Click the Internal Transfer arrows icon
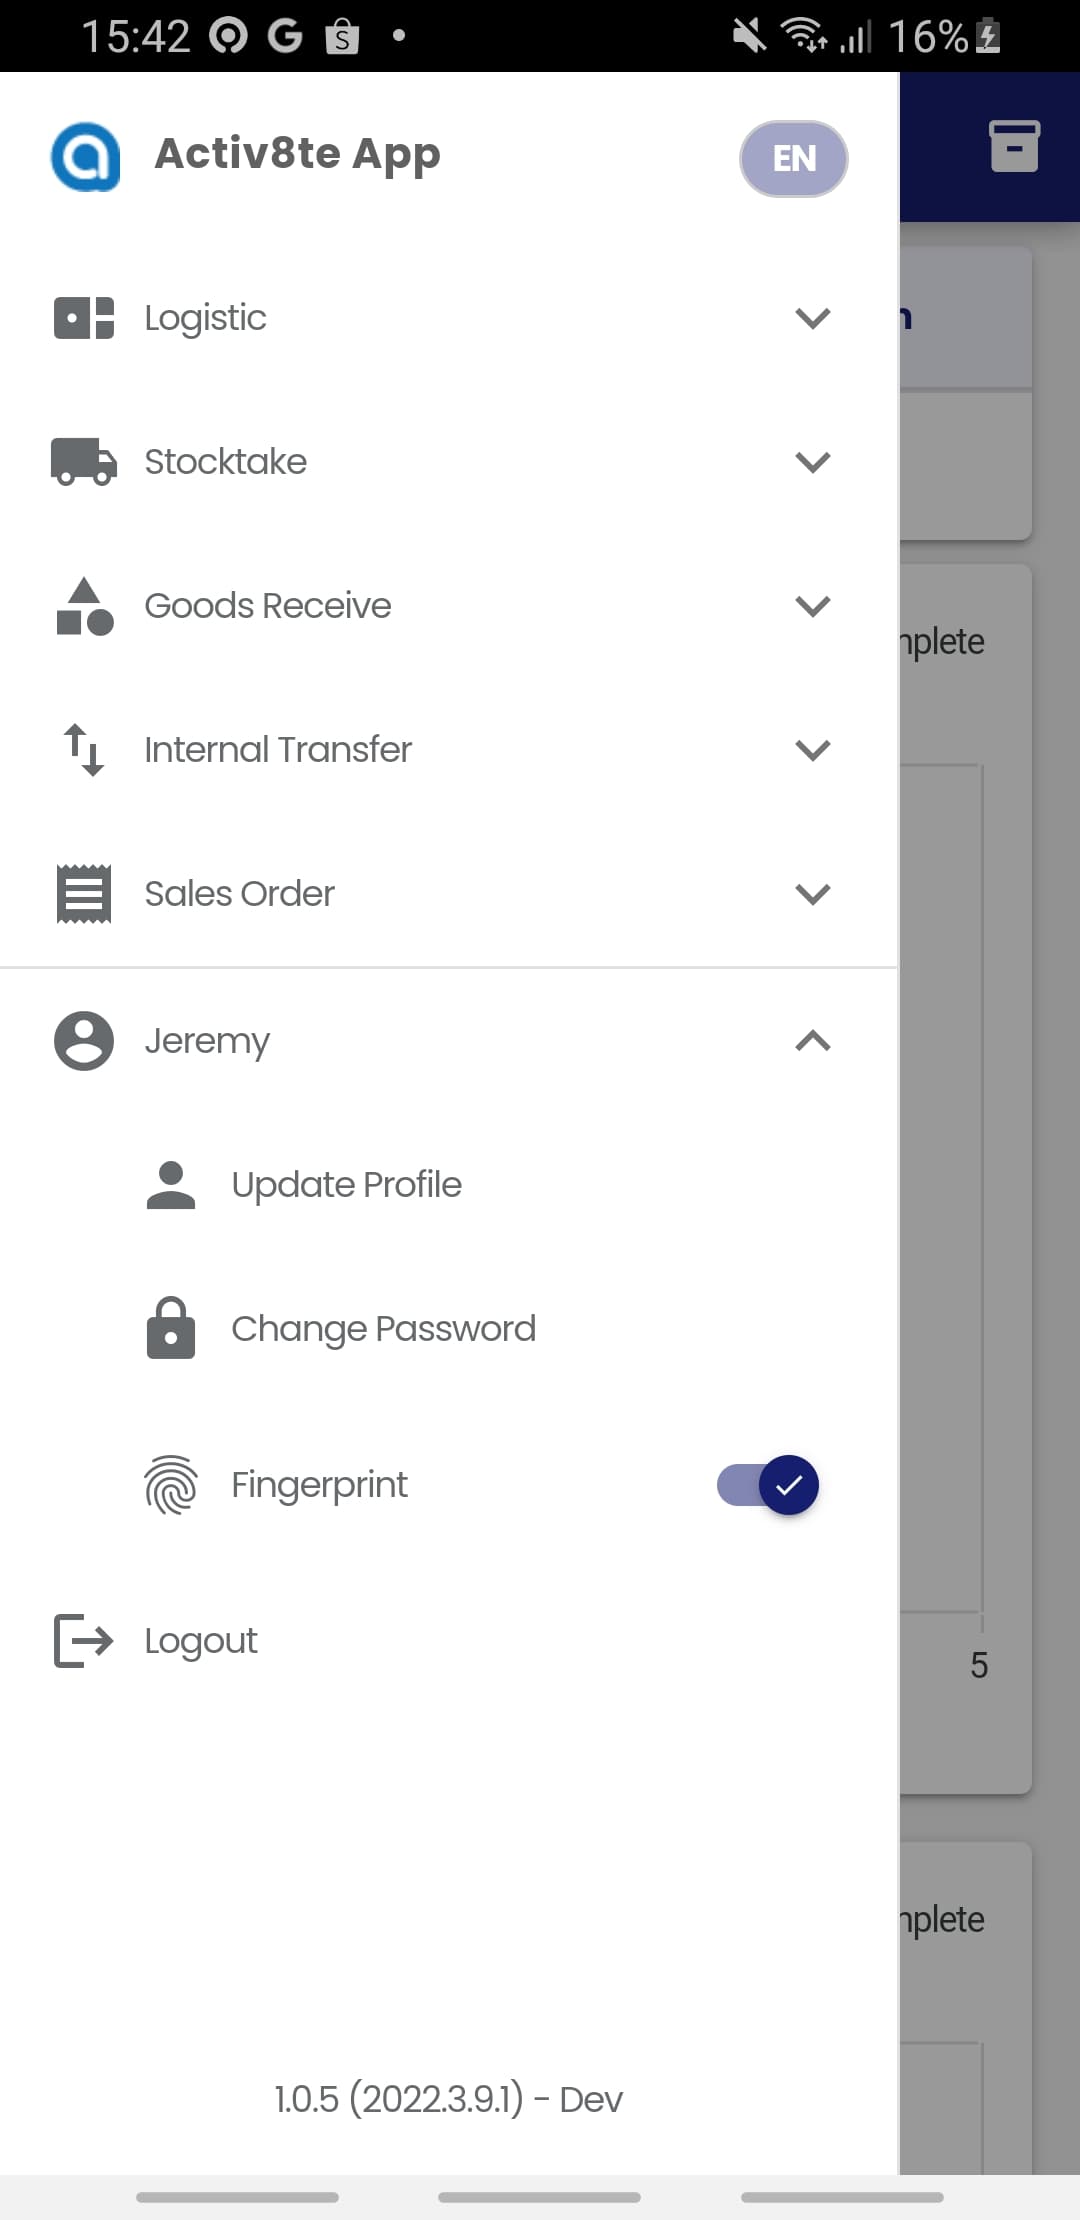The height and width of the screenshot is (2220, 1080). (x=84, y=750)
